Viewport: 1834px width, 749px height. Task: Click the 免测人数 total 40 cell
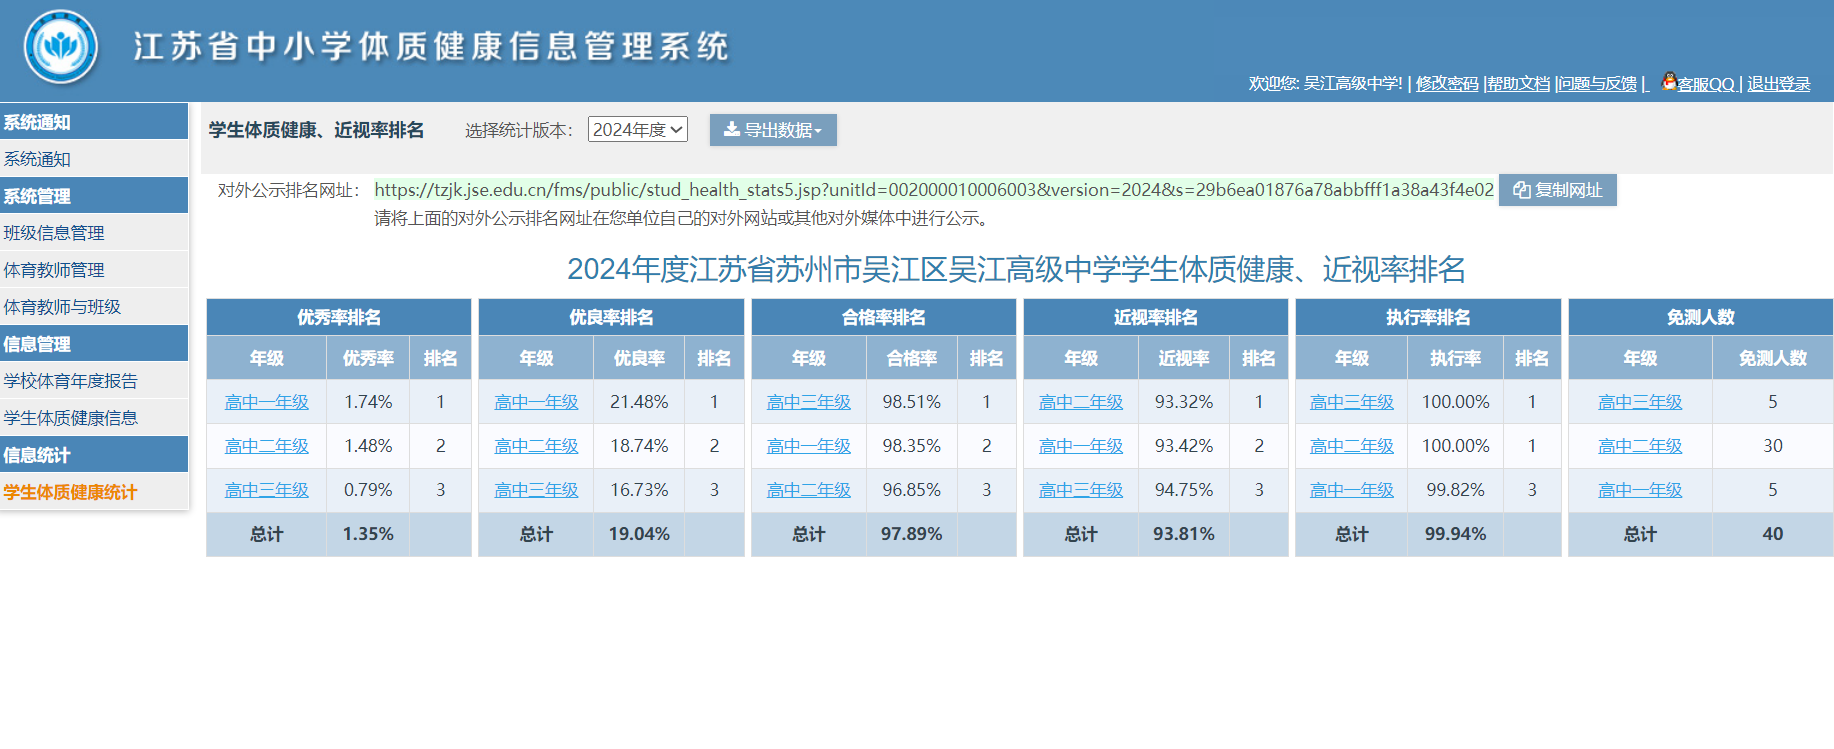(1773, 534)
